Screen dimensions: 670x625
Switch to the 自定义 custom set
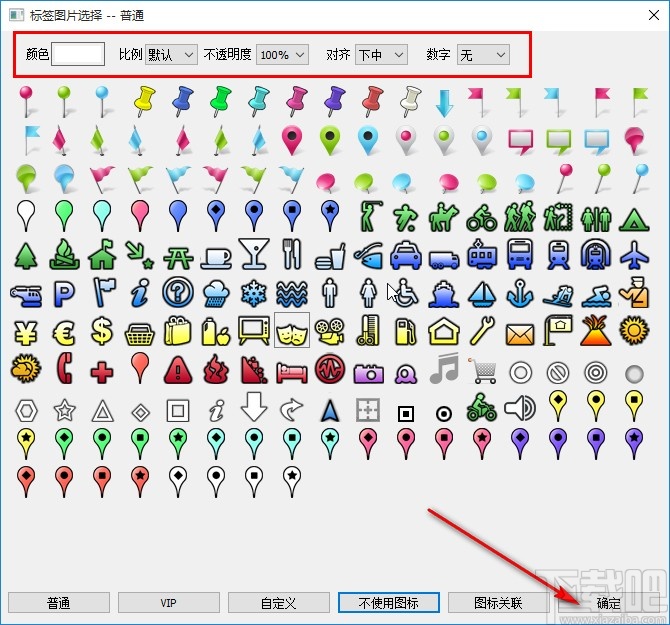tap(279, 603)
